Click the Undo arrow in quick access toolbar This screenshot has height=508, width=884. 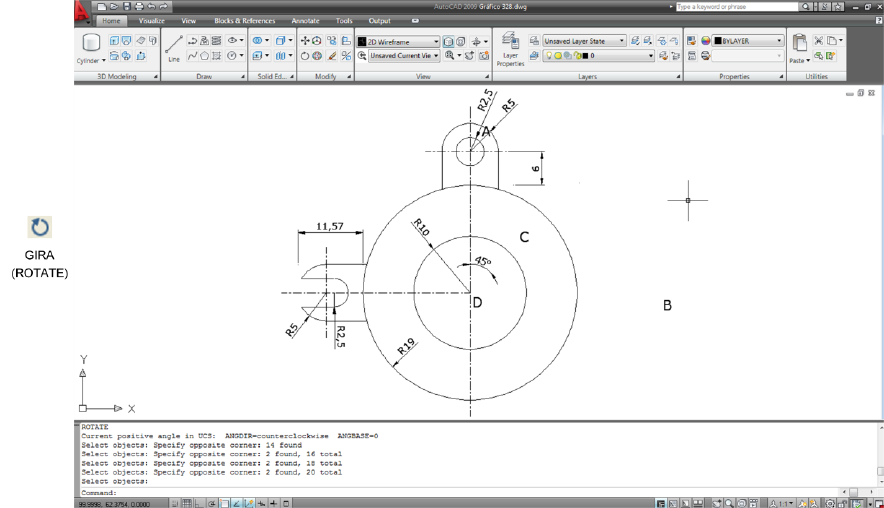click(x=150, y=7)
